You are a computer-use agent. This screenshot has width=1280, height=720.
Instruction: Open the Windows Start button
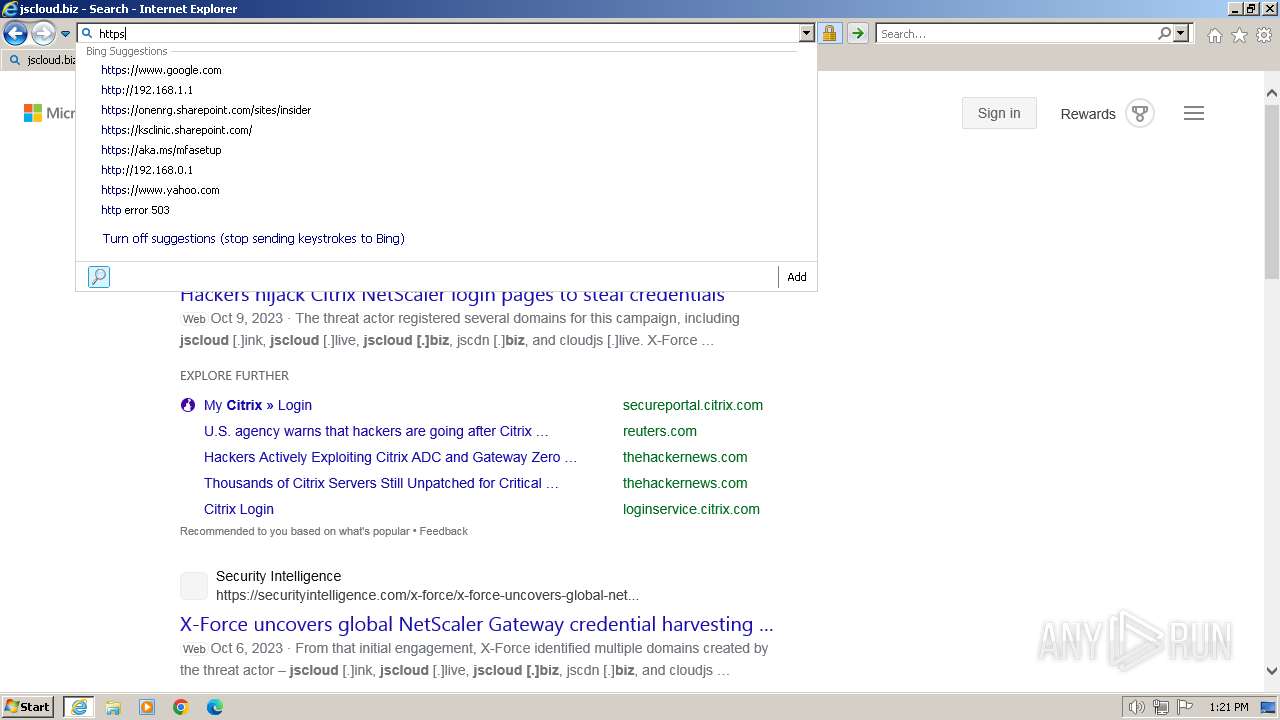point(28,707)
